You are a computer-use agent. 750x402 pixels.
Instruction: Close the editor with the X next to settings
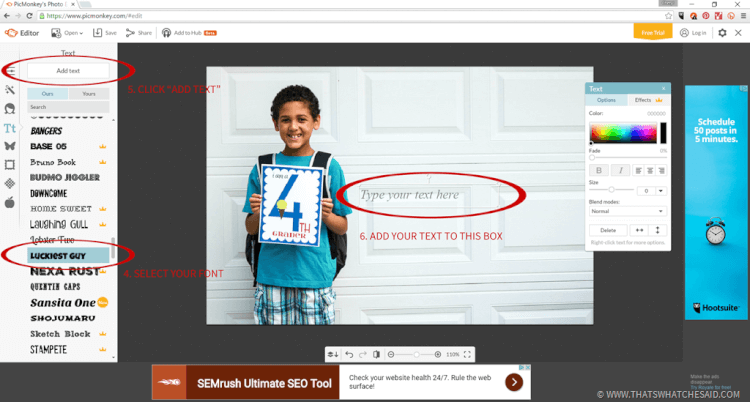pos(739,33)
